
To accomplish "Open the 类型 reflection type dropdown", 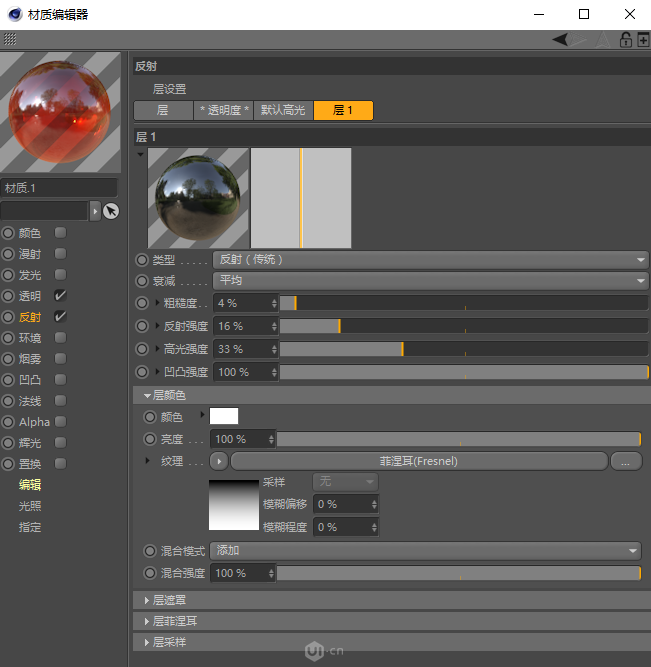I will (431, 259).
